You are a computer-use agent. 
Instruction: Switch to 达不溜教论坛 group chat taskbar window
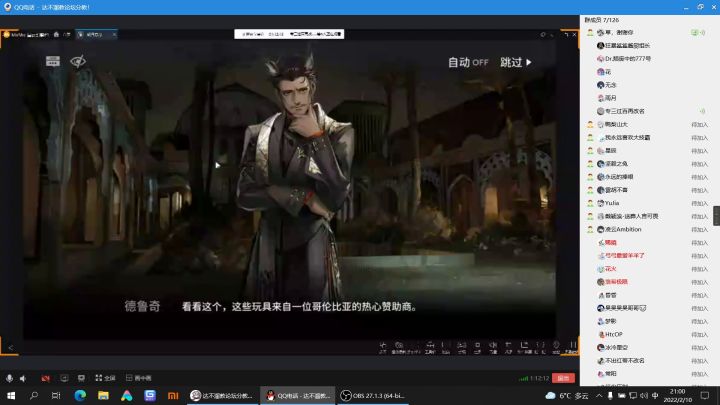pyautogui.click(x=222, y=395)
